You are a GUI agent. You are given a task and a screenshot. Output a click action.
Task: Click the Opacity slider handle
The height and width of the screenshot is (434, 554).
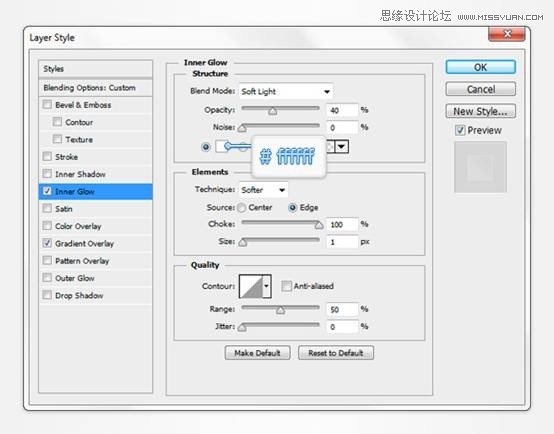pyautogui.click(x=272, y=111)
